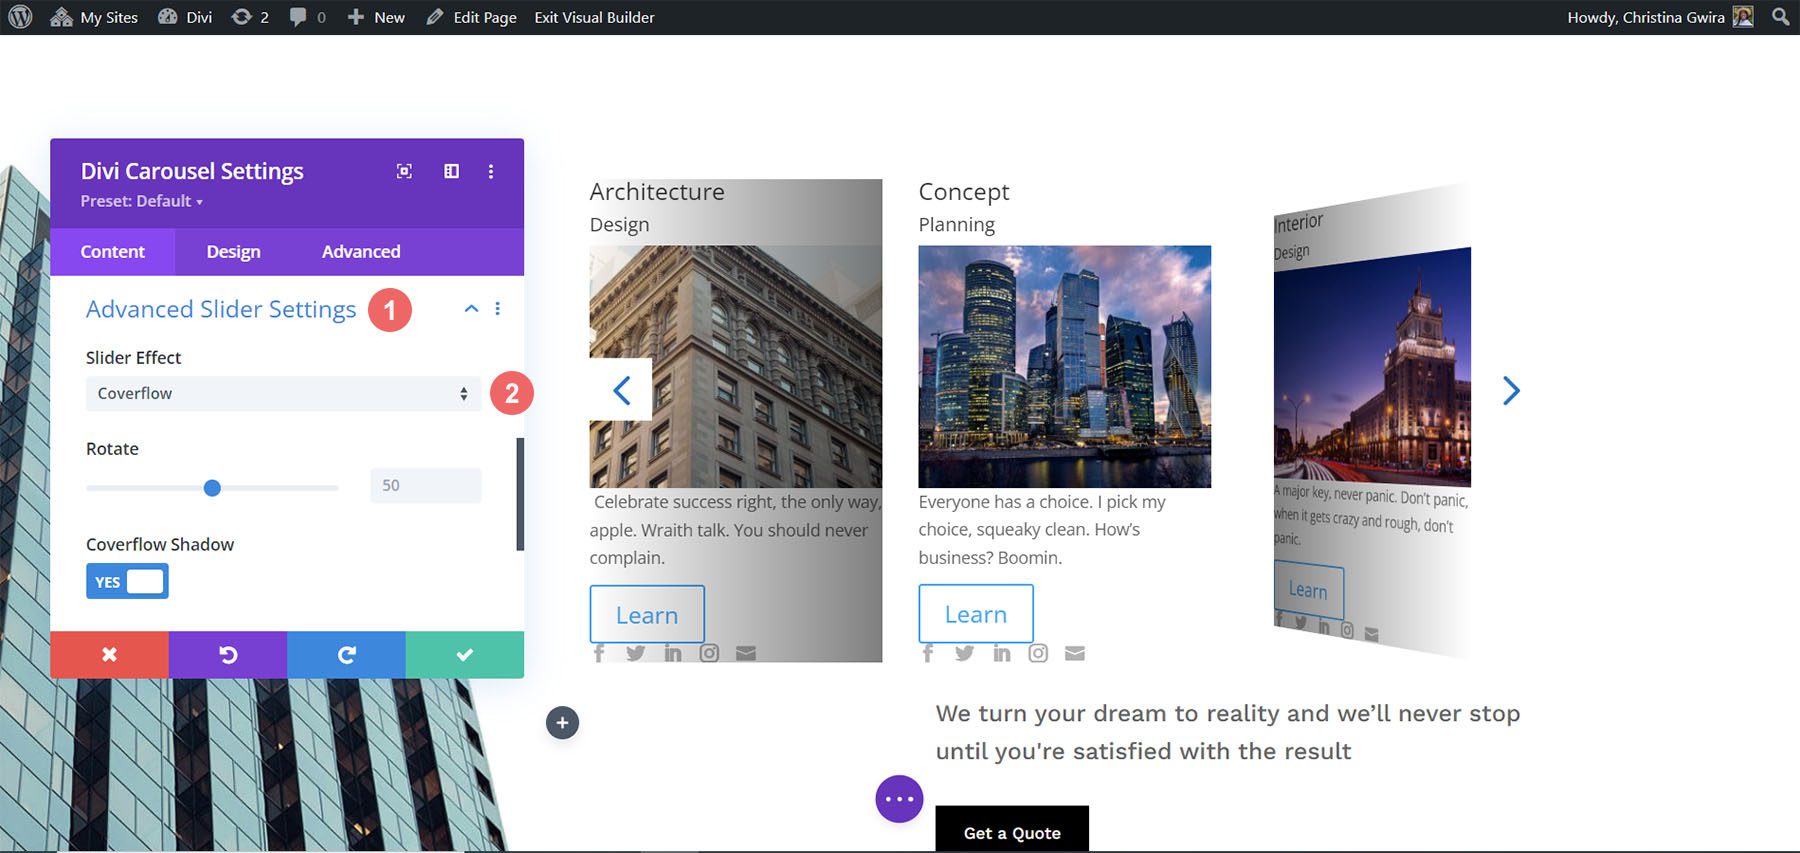Click the red discard changes button
The width and height of the screenshot is (1800, 853).
pos(109,654)
